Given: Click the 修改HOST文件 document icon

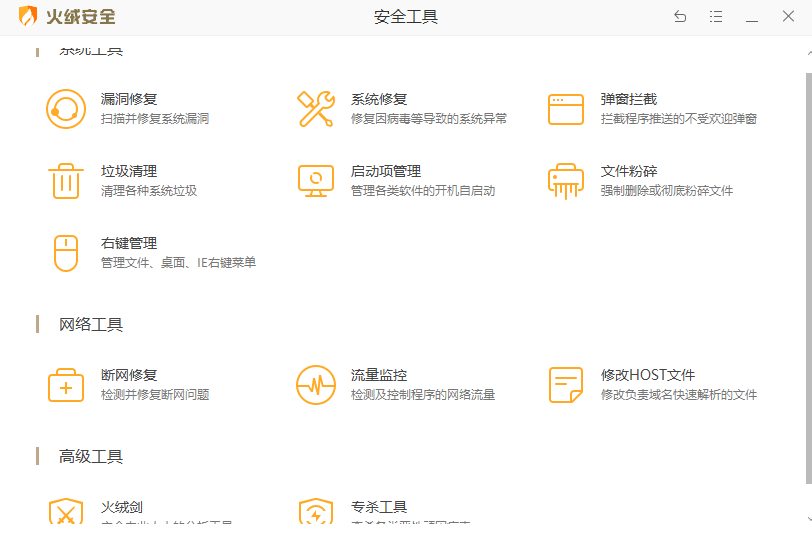Looking at the screenshot, I should (x=566, y=385).
